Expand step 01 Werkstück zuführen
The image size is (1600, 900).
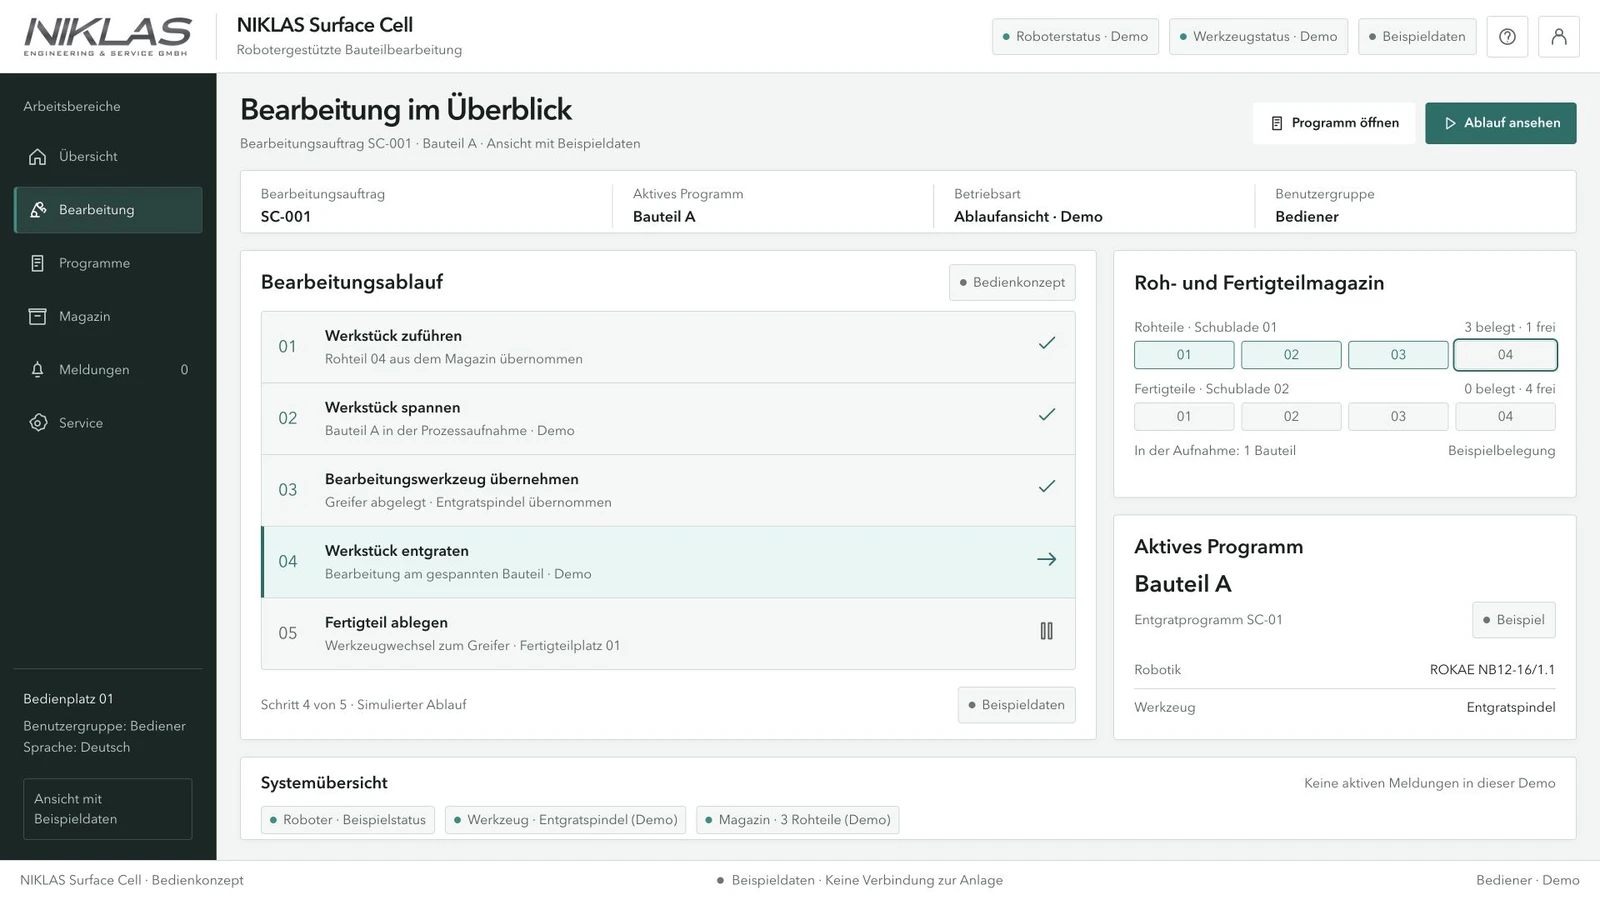coord(668,347)
